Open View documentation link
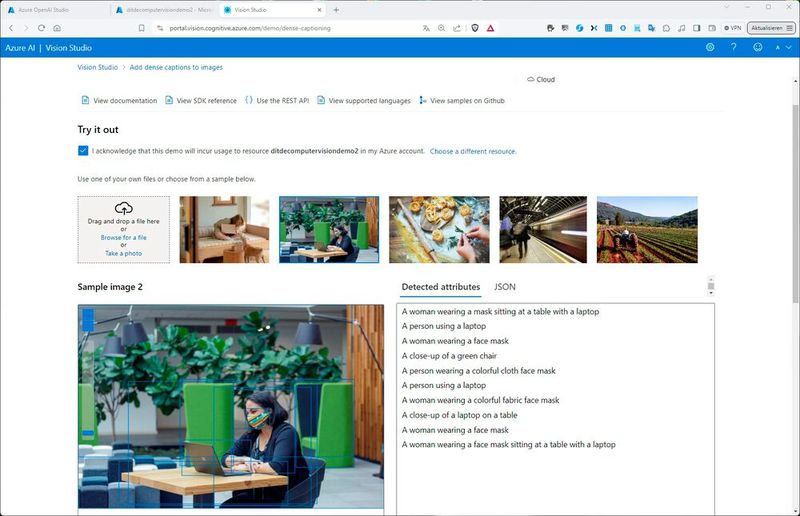800x516 pixels. (119, 101)
